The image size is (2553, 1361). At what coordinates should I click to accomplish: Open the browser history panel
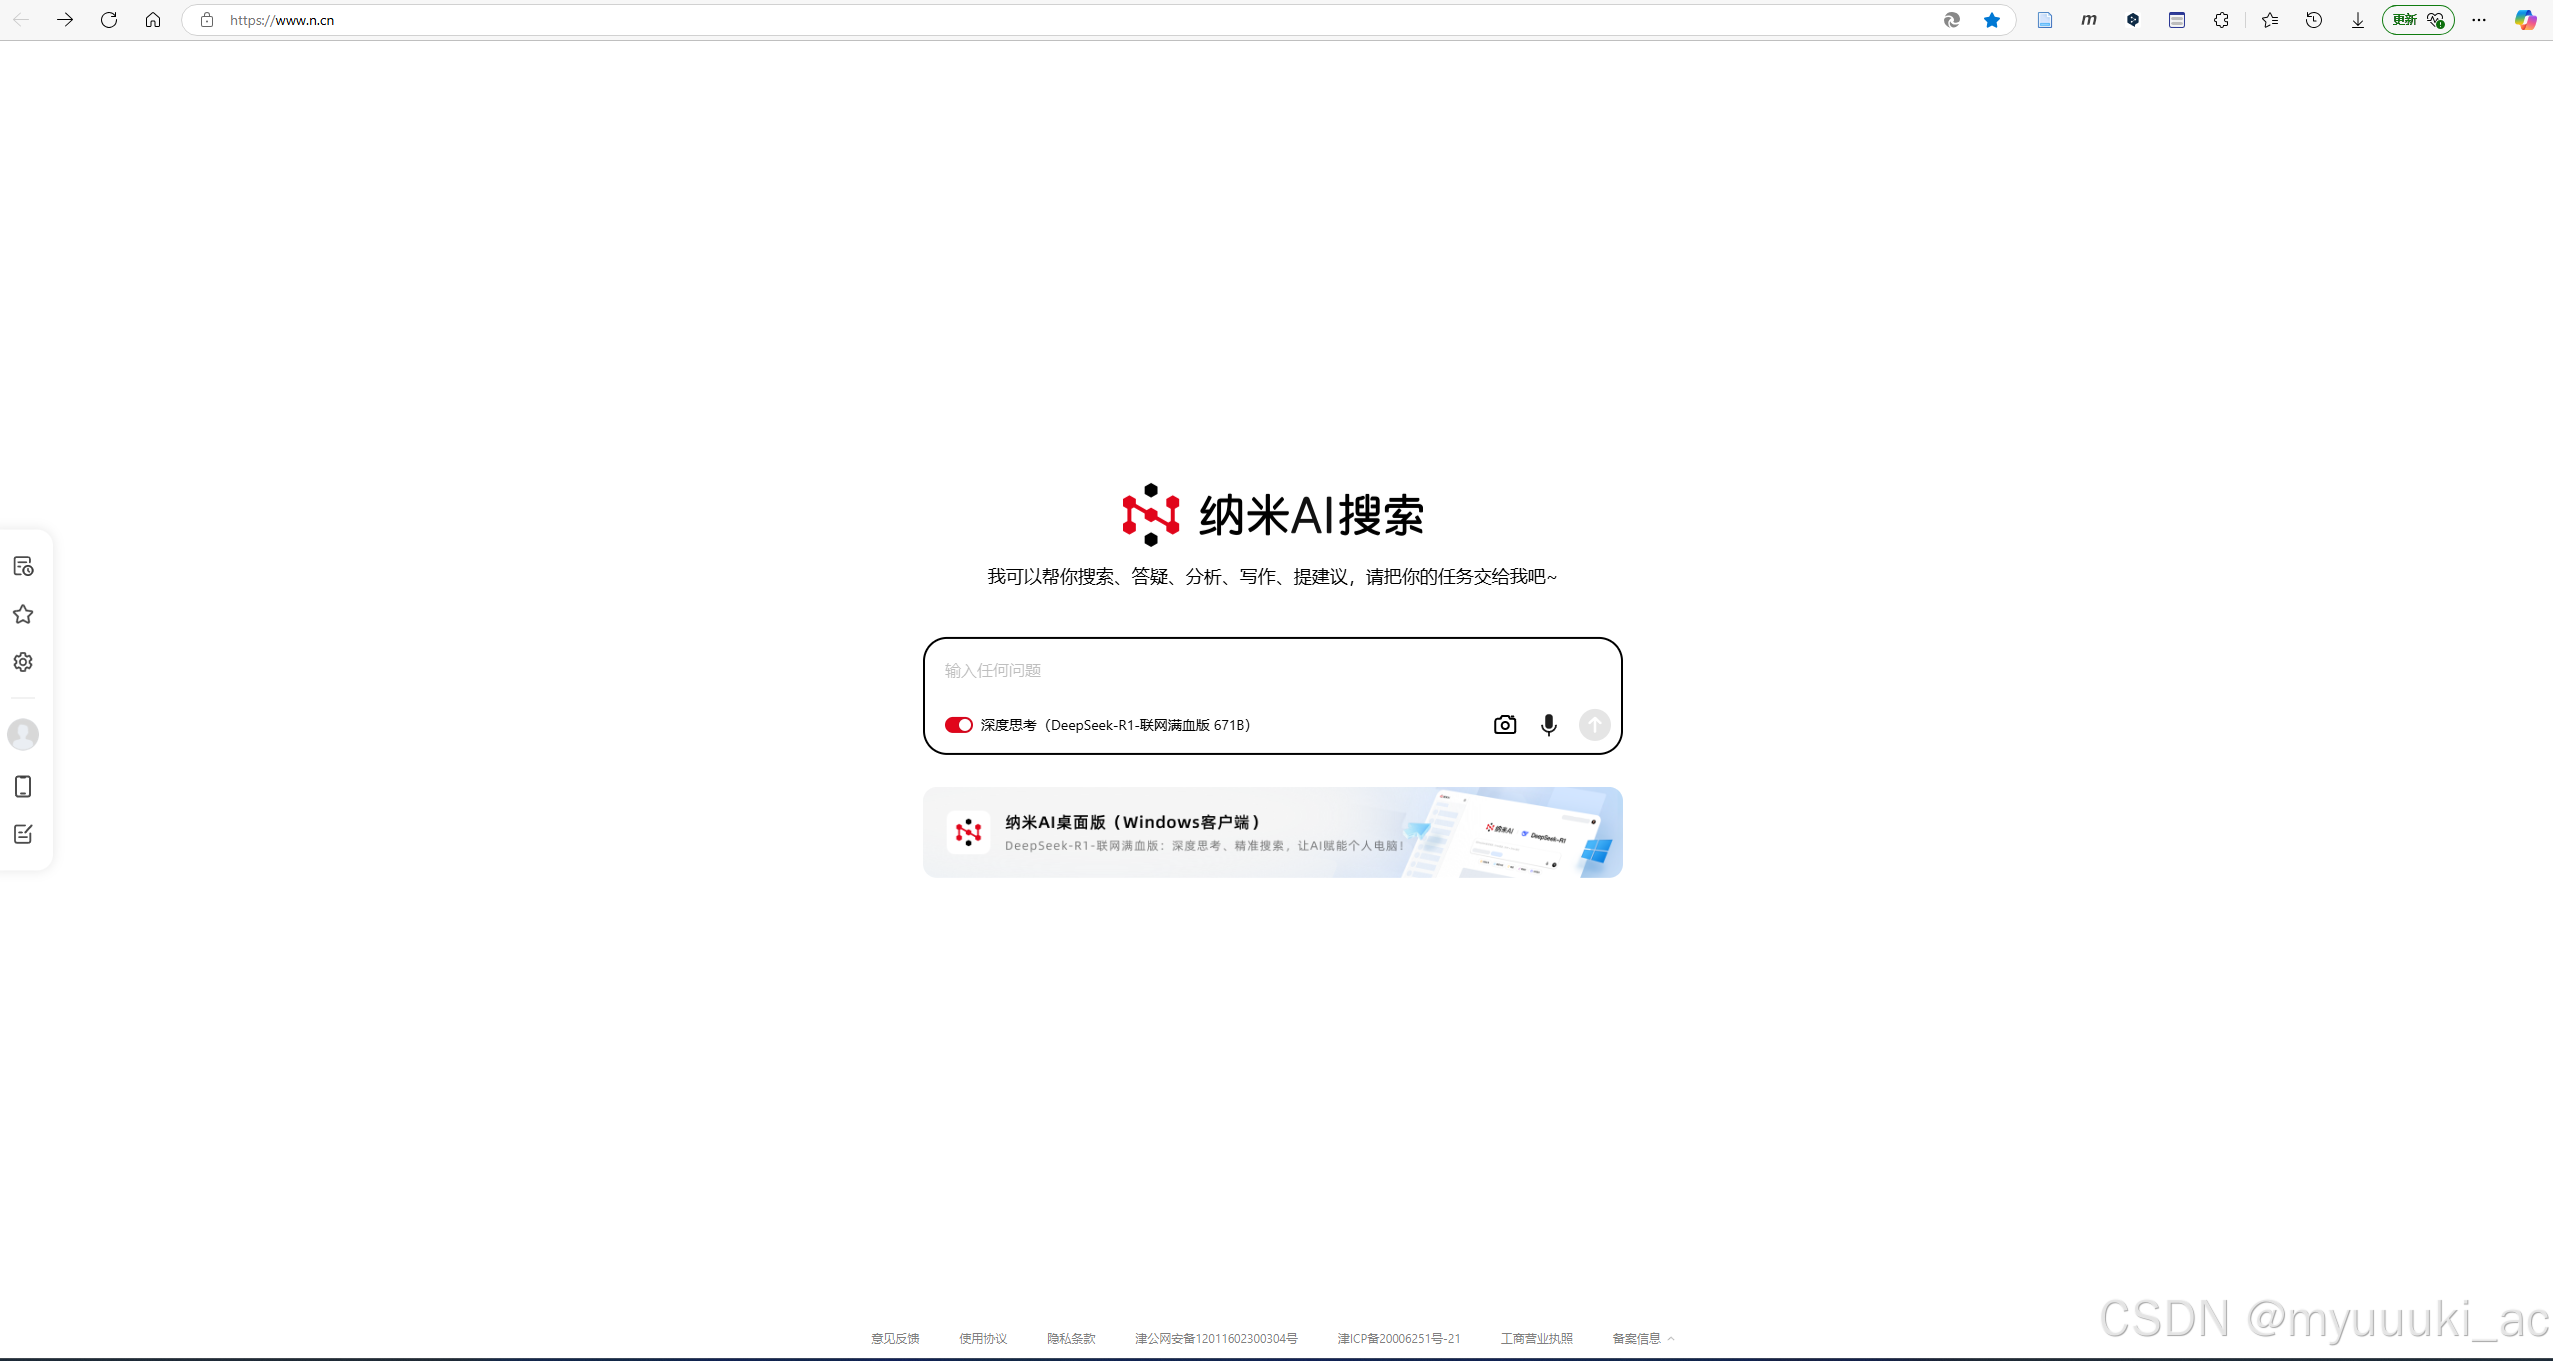[2313, 20]
